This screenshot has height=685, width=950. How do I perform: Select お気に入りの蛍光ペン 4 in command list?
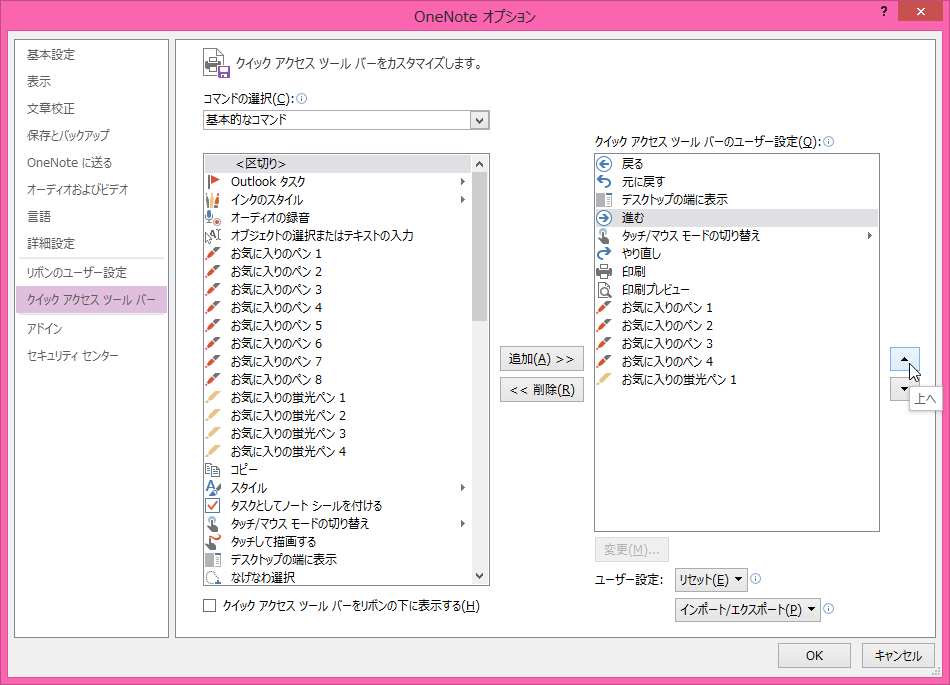(337, 451)
